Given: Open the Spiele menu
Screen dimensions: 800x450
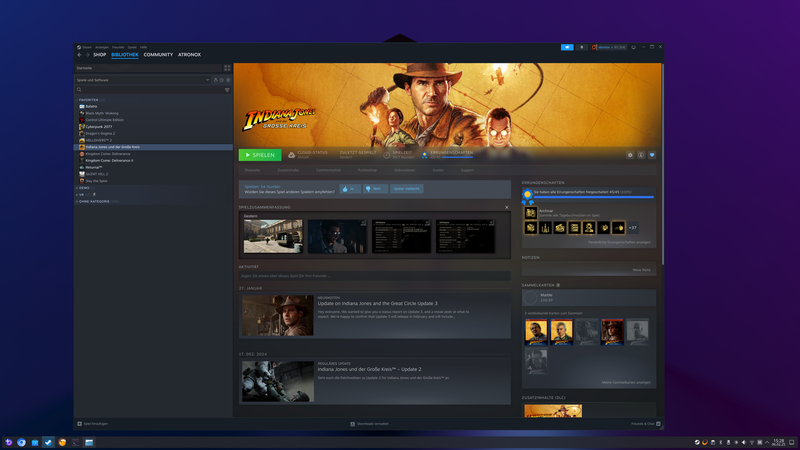Looking at the screenshot, I should [x=132, y=47].
